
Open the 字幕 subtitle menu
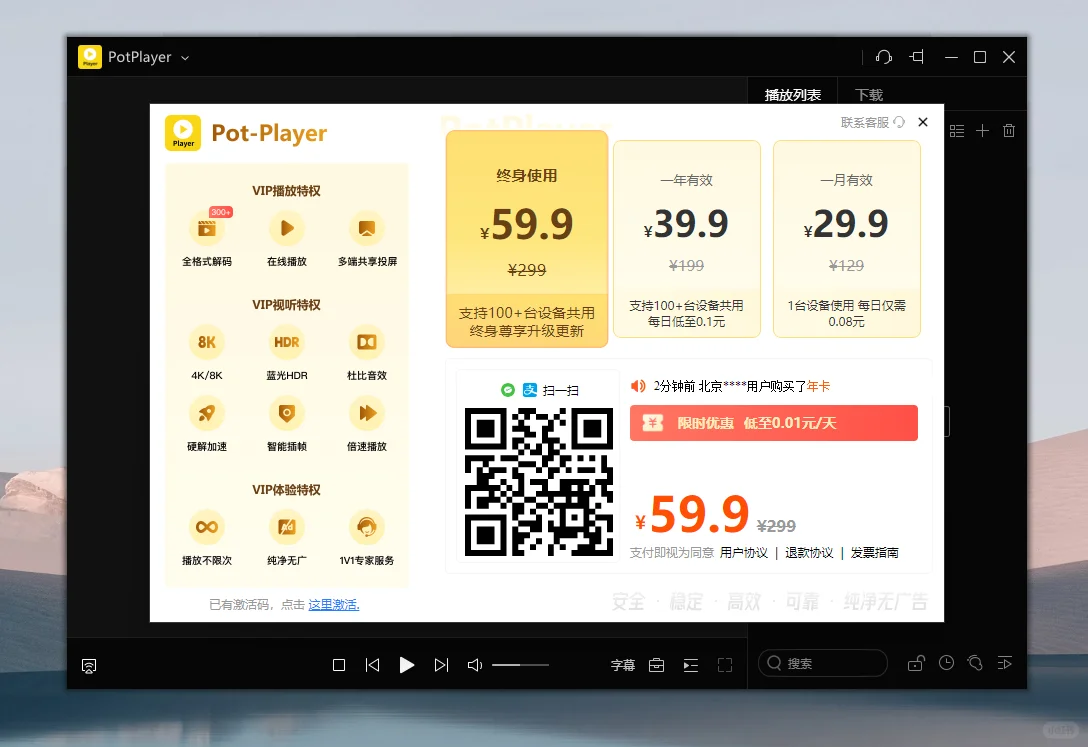tap(622, 665)
